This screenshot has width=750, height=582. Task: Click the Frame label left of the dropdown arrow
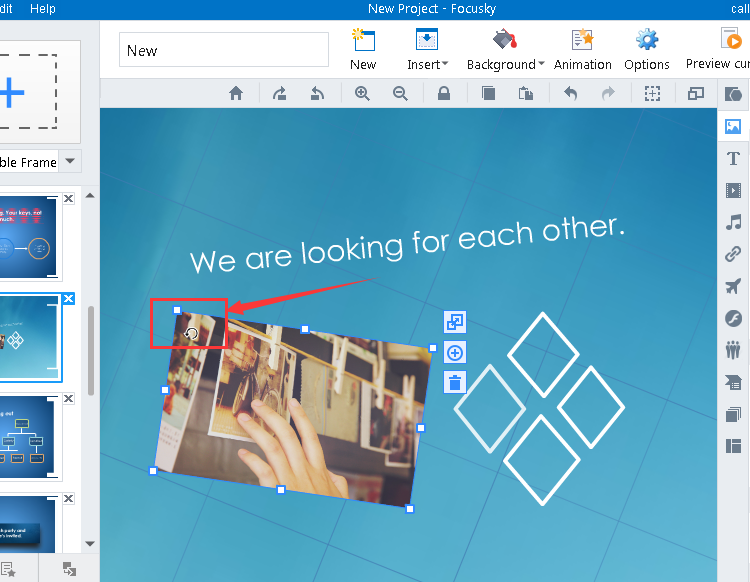(x=29, y=163)
